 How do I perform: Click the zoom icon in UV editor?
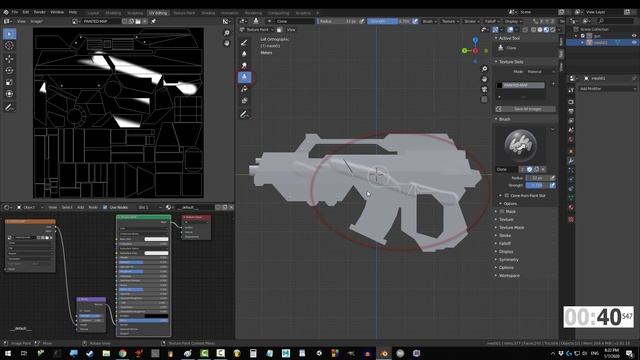point(227,33)
